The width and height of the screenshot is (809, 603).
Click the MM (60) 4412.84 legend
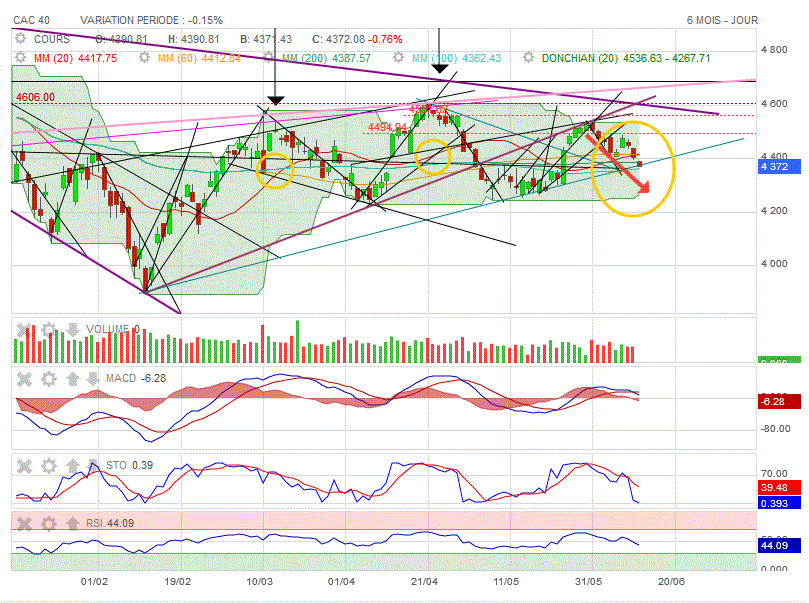(199, 58)
